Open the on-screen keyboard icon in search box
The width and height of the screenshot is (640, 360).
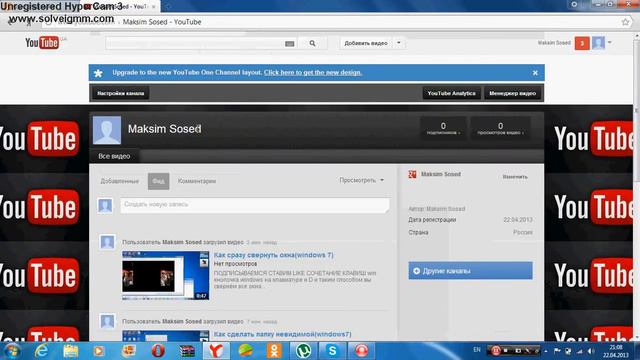(289, 44)
